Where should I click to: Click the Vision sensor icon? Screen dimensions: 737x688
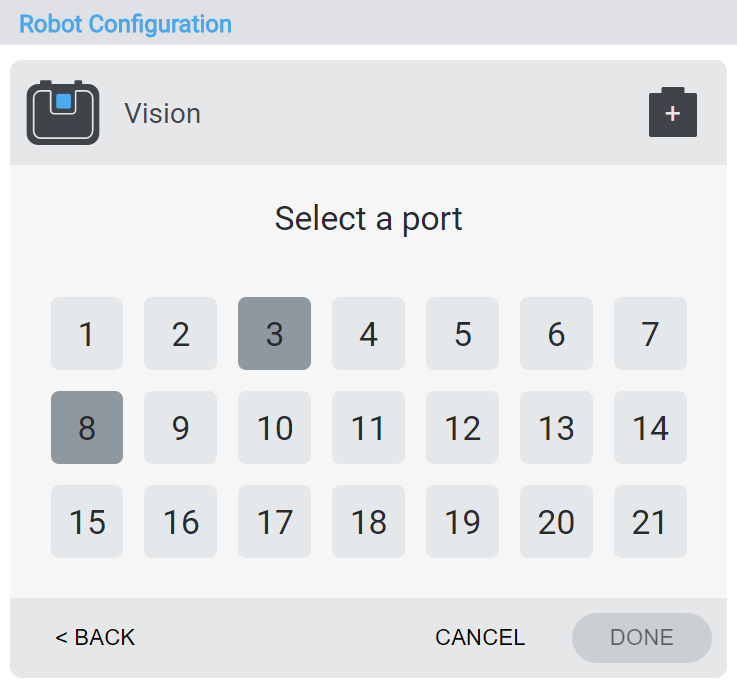tap(63, 113)
